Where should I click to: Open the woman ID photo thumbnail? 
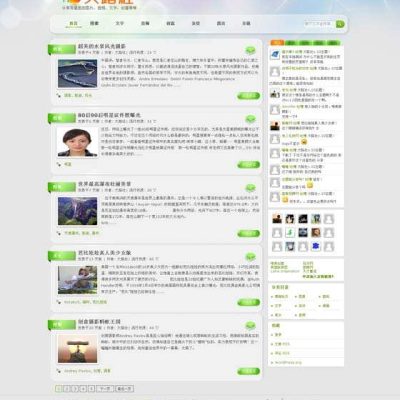click(x=78, y=142)
